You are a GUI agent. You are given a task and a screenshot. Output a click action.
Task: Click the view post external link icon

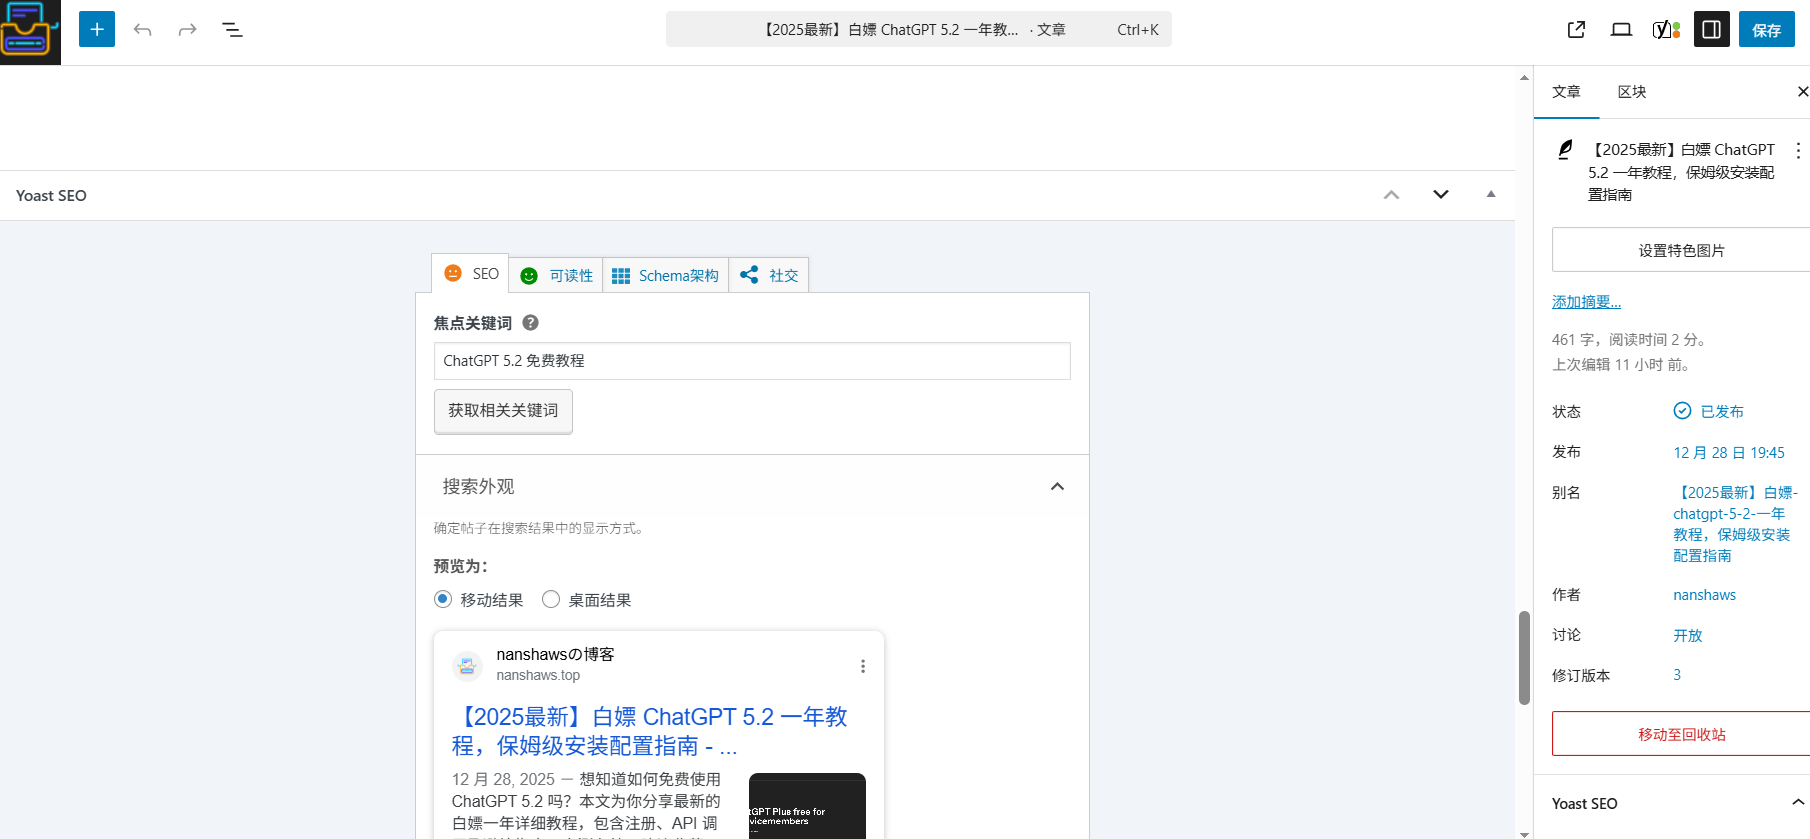pyautogui.click(x=1576, y=30)
